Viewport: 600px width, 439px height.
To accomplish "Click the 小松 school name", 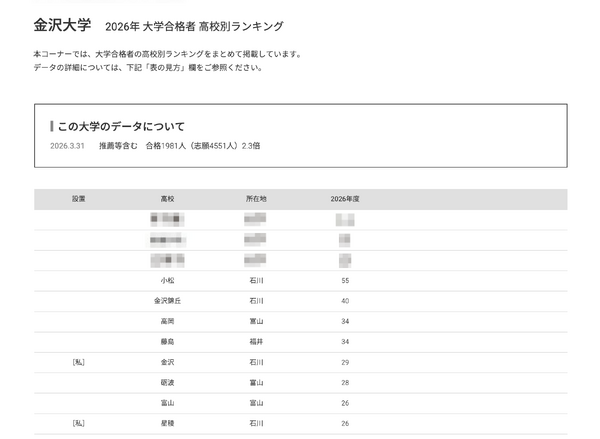I will 167,281.
